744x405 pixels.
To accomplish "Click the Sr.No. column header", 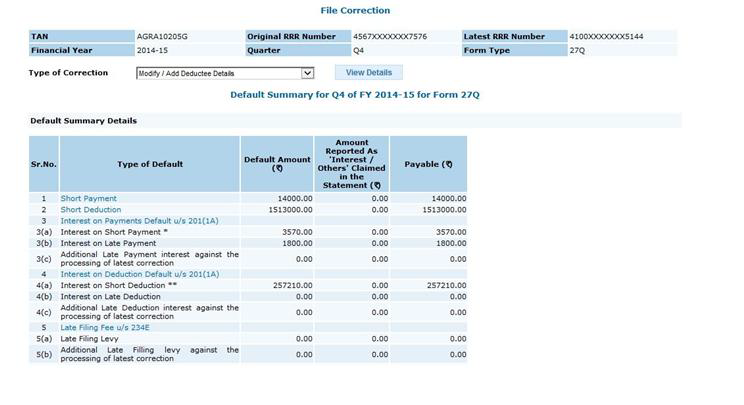I will pyautogui.click(x=44, y=164).
